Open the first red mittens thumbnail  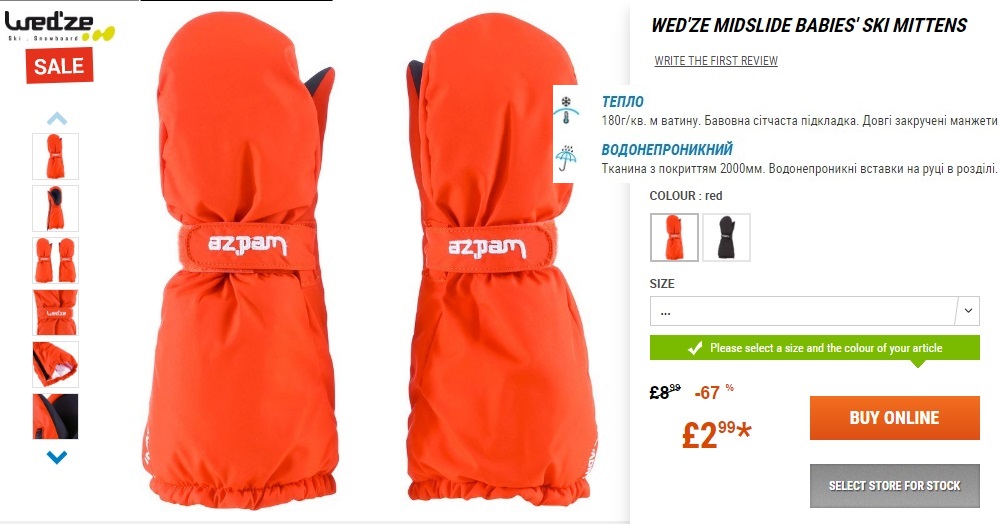55,156
